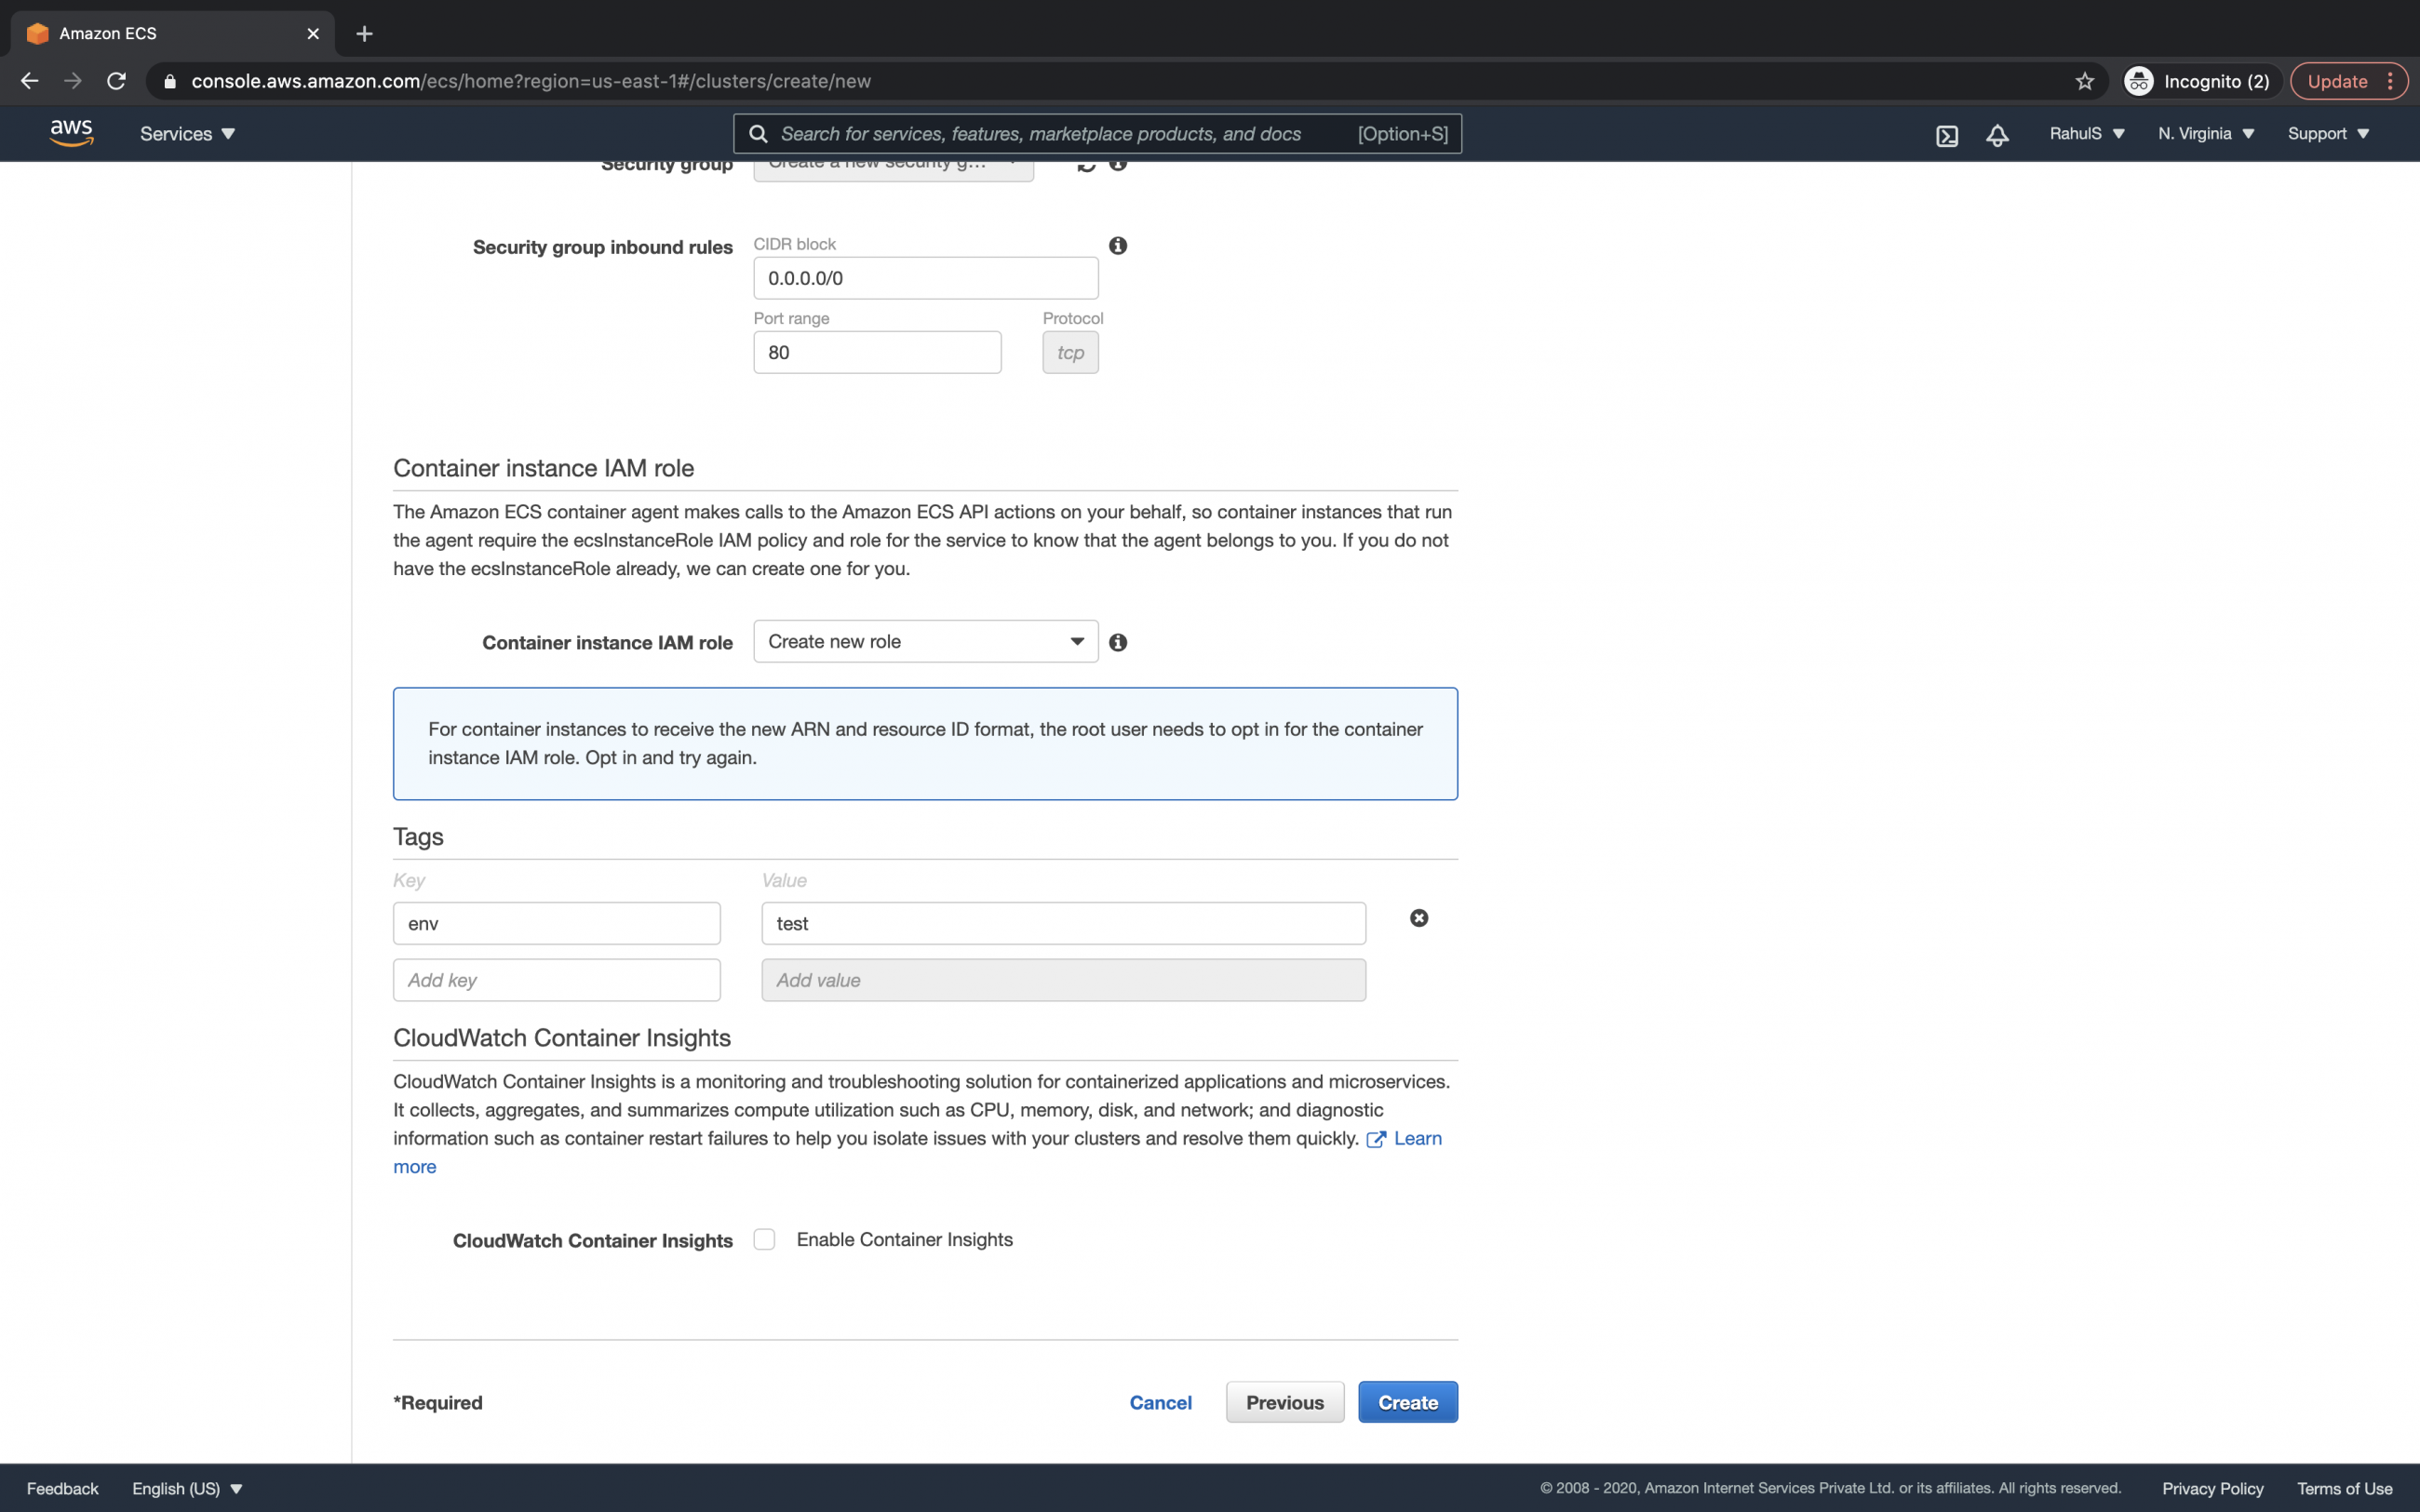
Task: Refresh the security group list
Action: 1089,164
